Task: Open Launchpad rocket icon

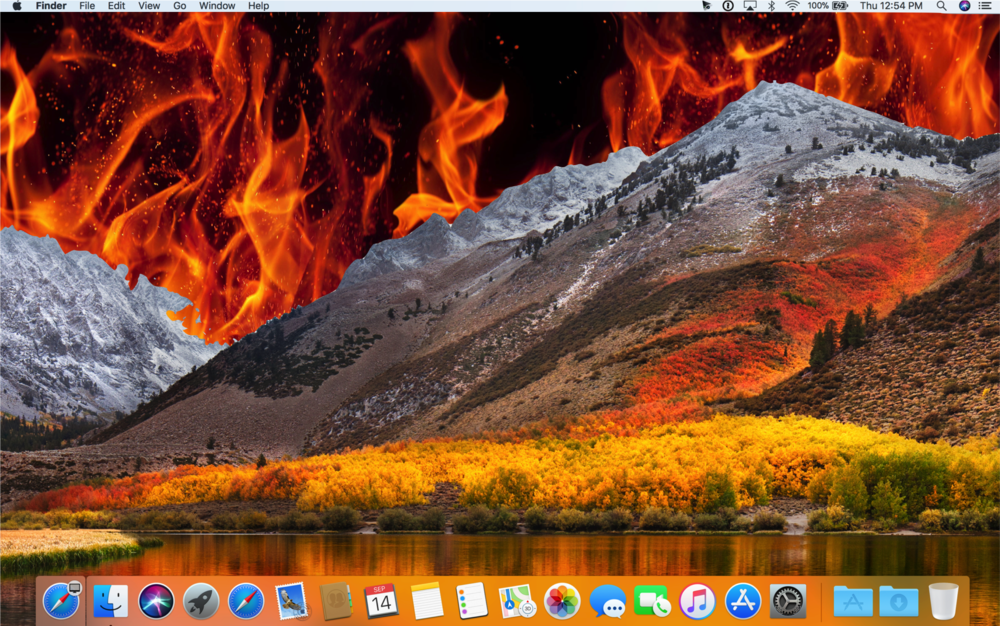Action: 201,601
